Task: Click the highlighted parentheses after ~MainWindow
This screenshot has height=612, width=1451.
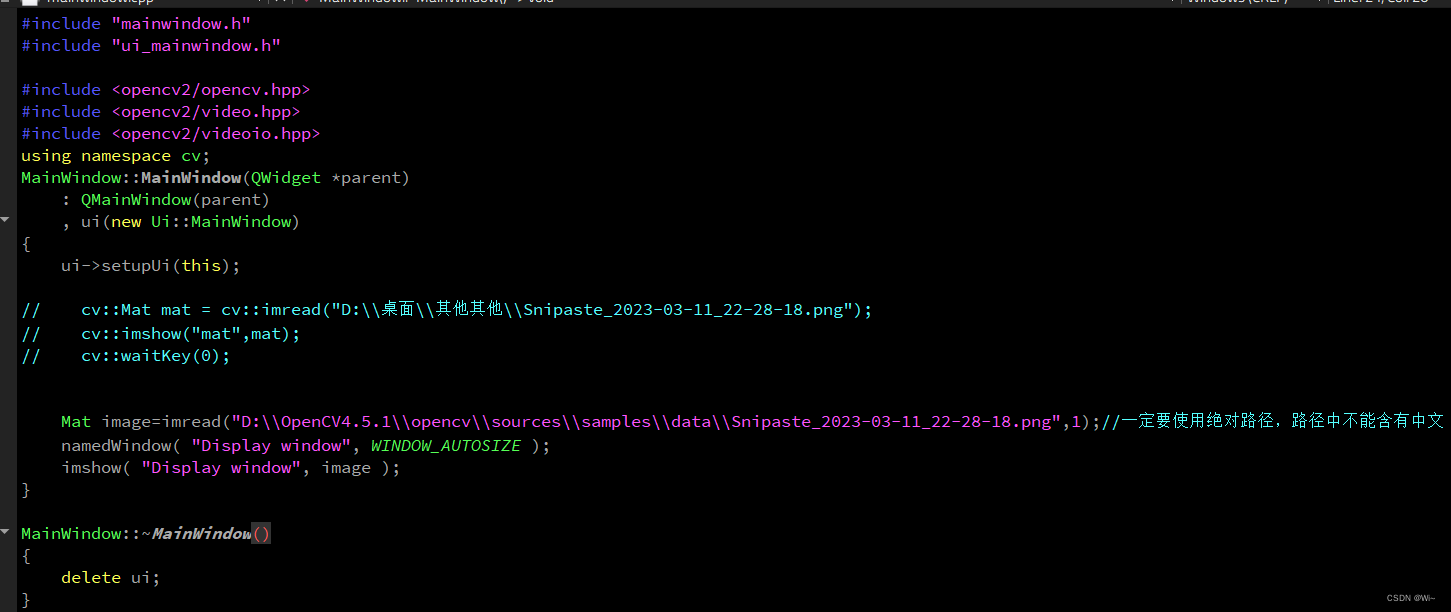Action: point(261,534)
